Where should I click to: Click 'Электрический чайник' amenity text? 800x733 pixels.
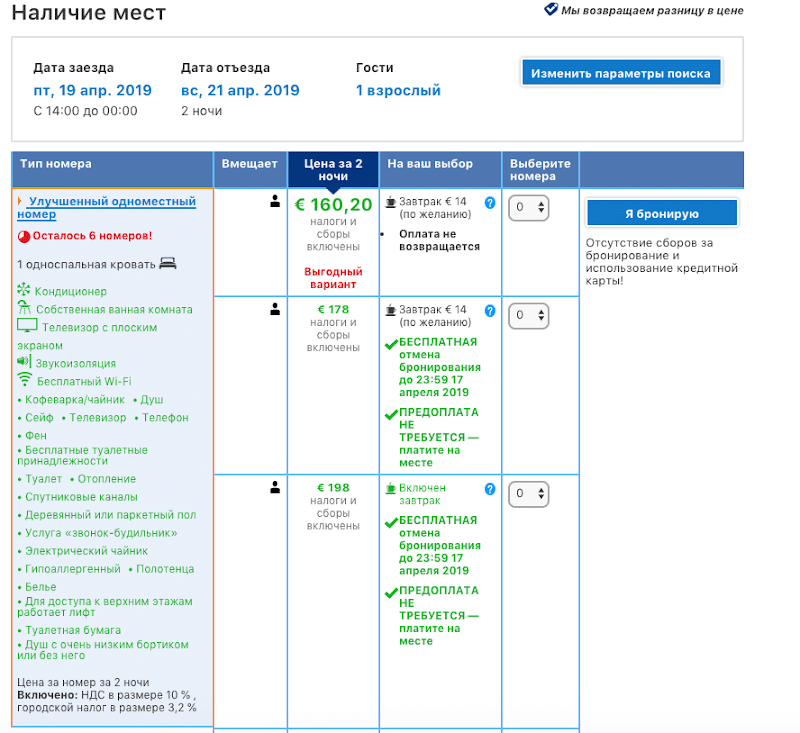[x=87, y=551]
